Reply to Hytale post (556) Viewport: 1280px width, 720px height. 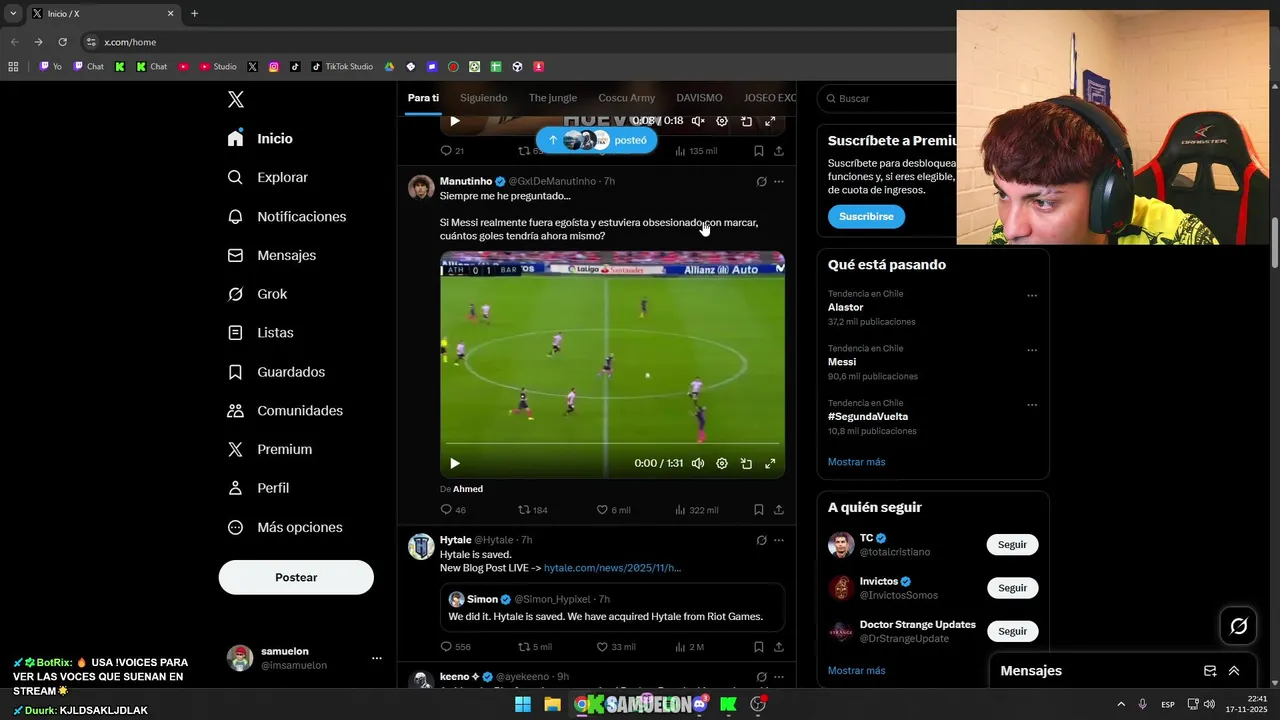point(455,647)
